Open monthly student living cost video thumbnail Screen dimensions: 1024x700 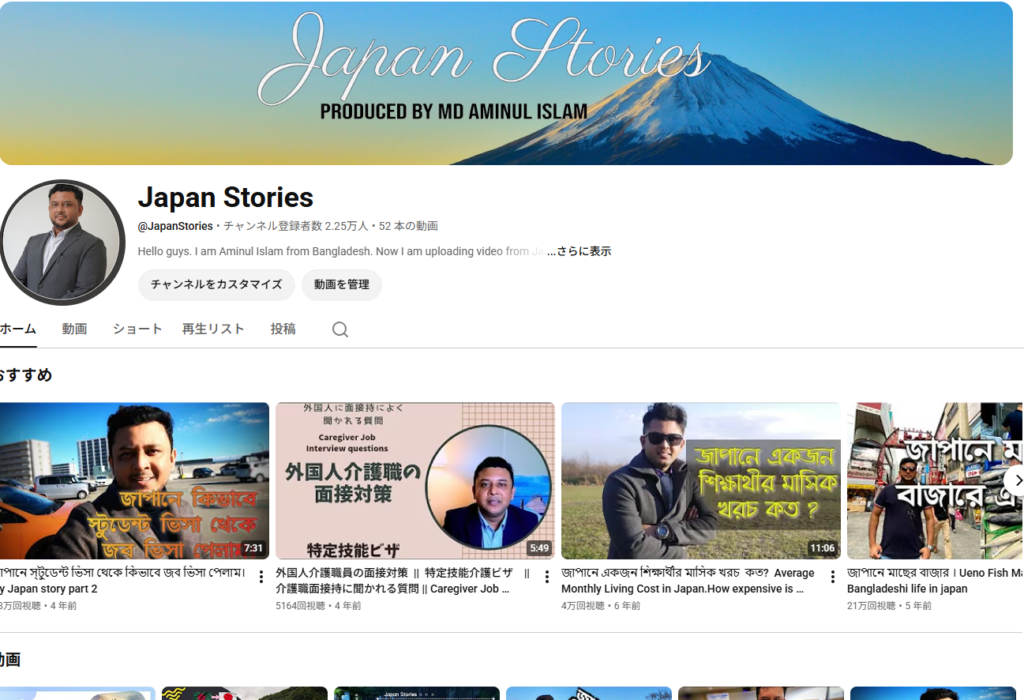tap(701, 481)
